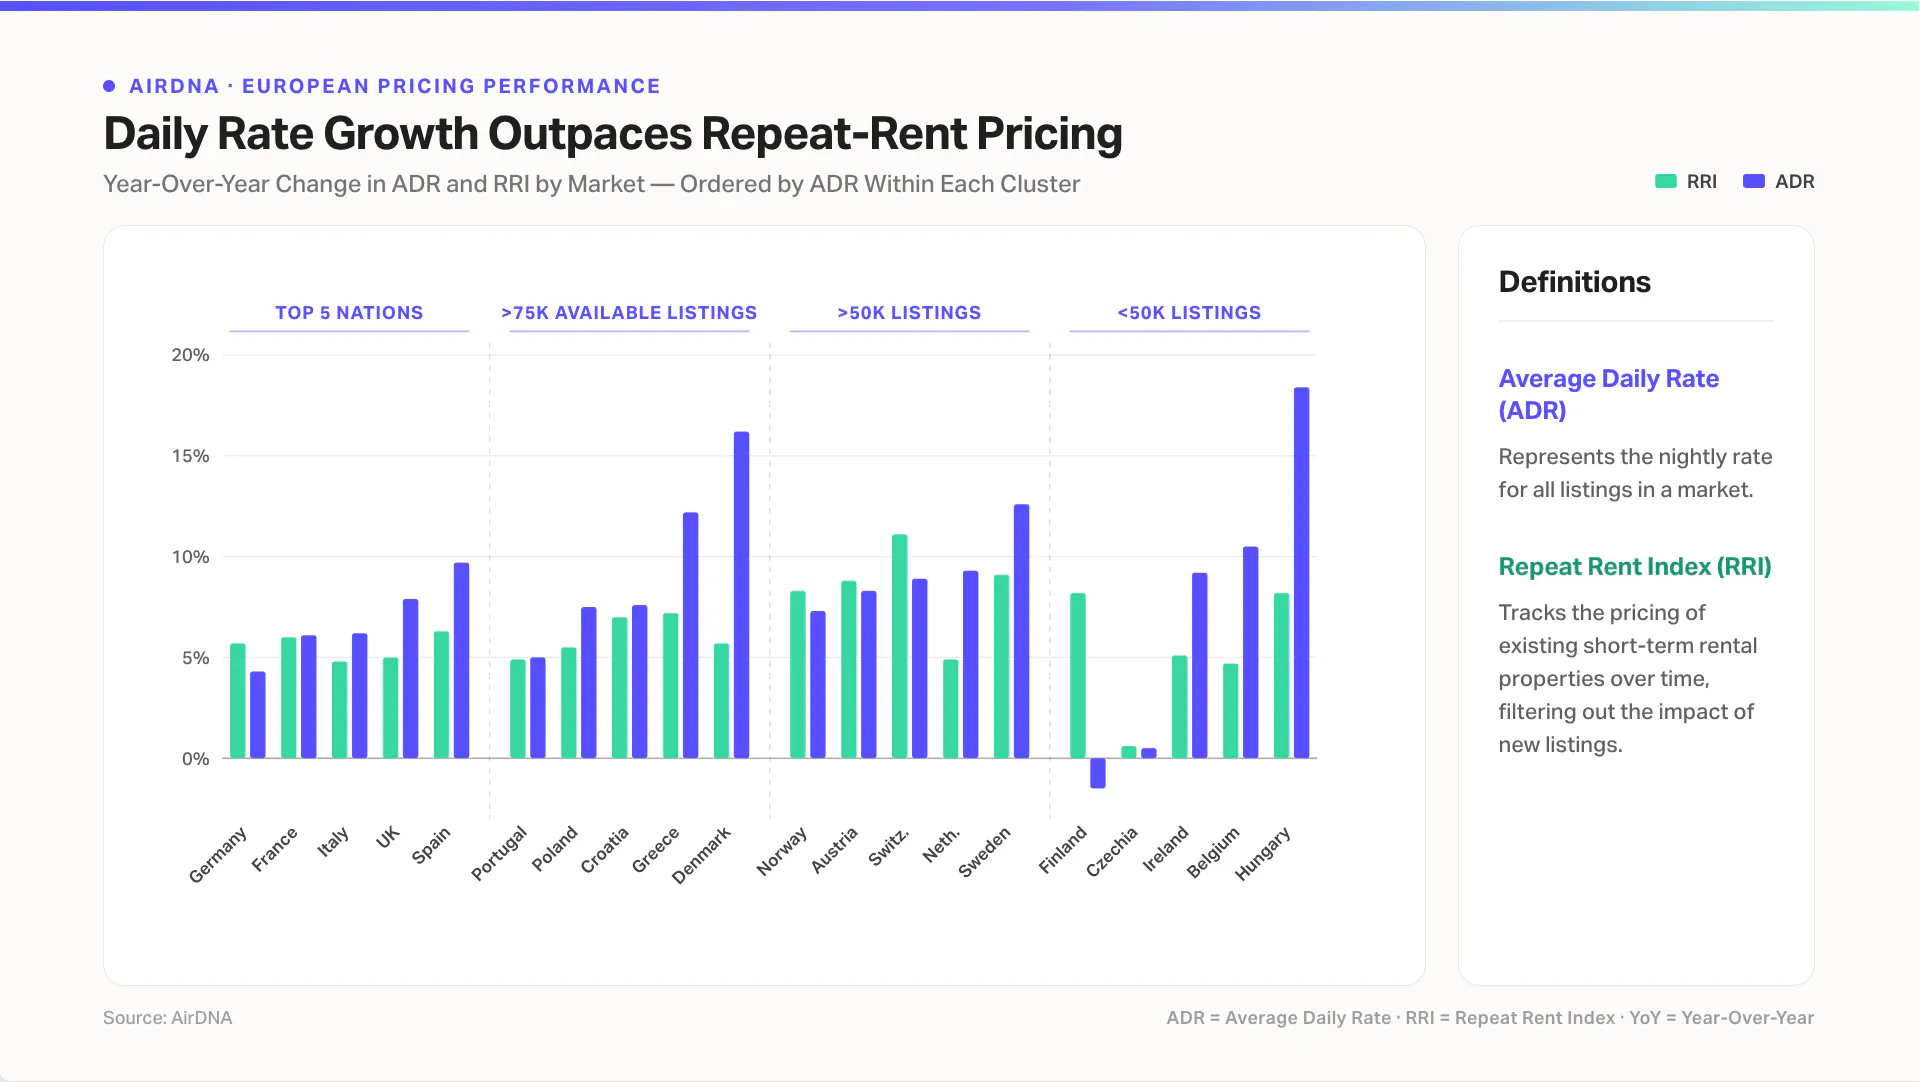Click the Definitions panel heading
The height and width of the screenshot is (1082, 1920).
tap(1575, 282)
